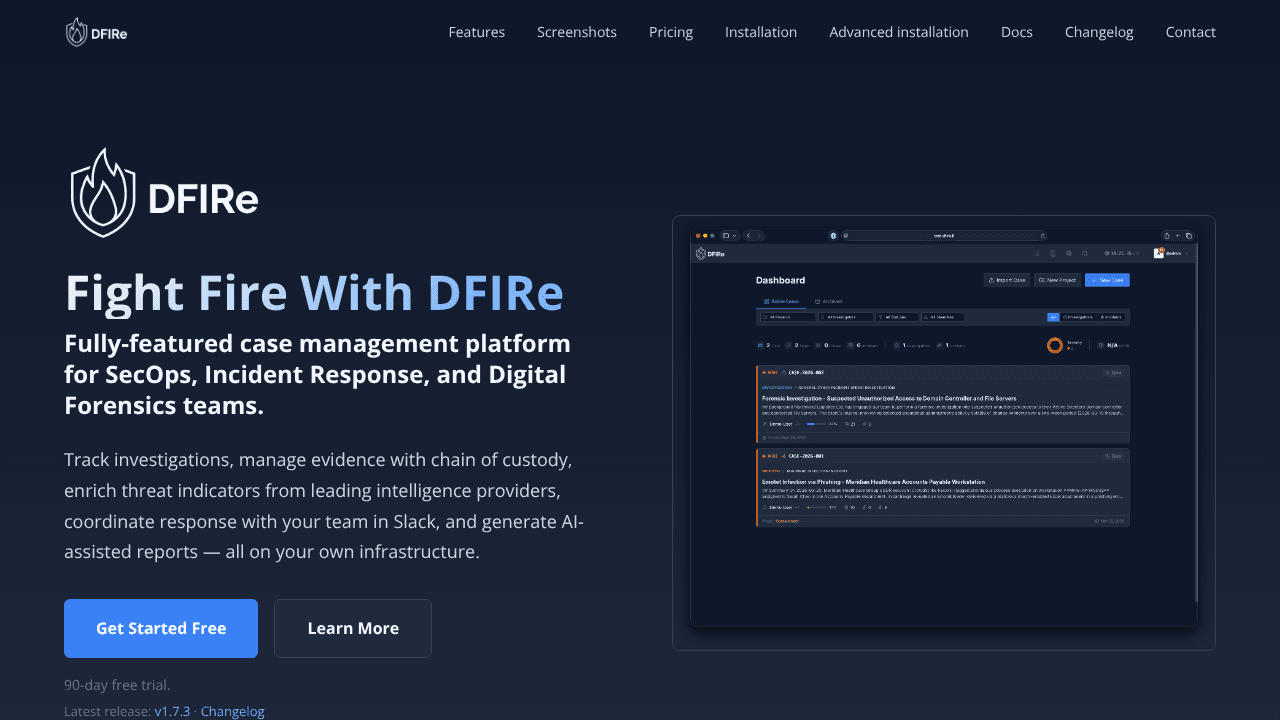Viewport: 1280px width, 720px height.
Task: Click the large DFIRe shield logo in hero
Action: point(163,193)
